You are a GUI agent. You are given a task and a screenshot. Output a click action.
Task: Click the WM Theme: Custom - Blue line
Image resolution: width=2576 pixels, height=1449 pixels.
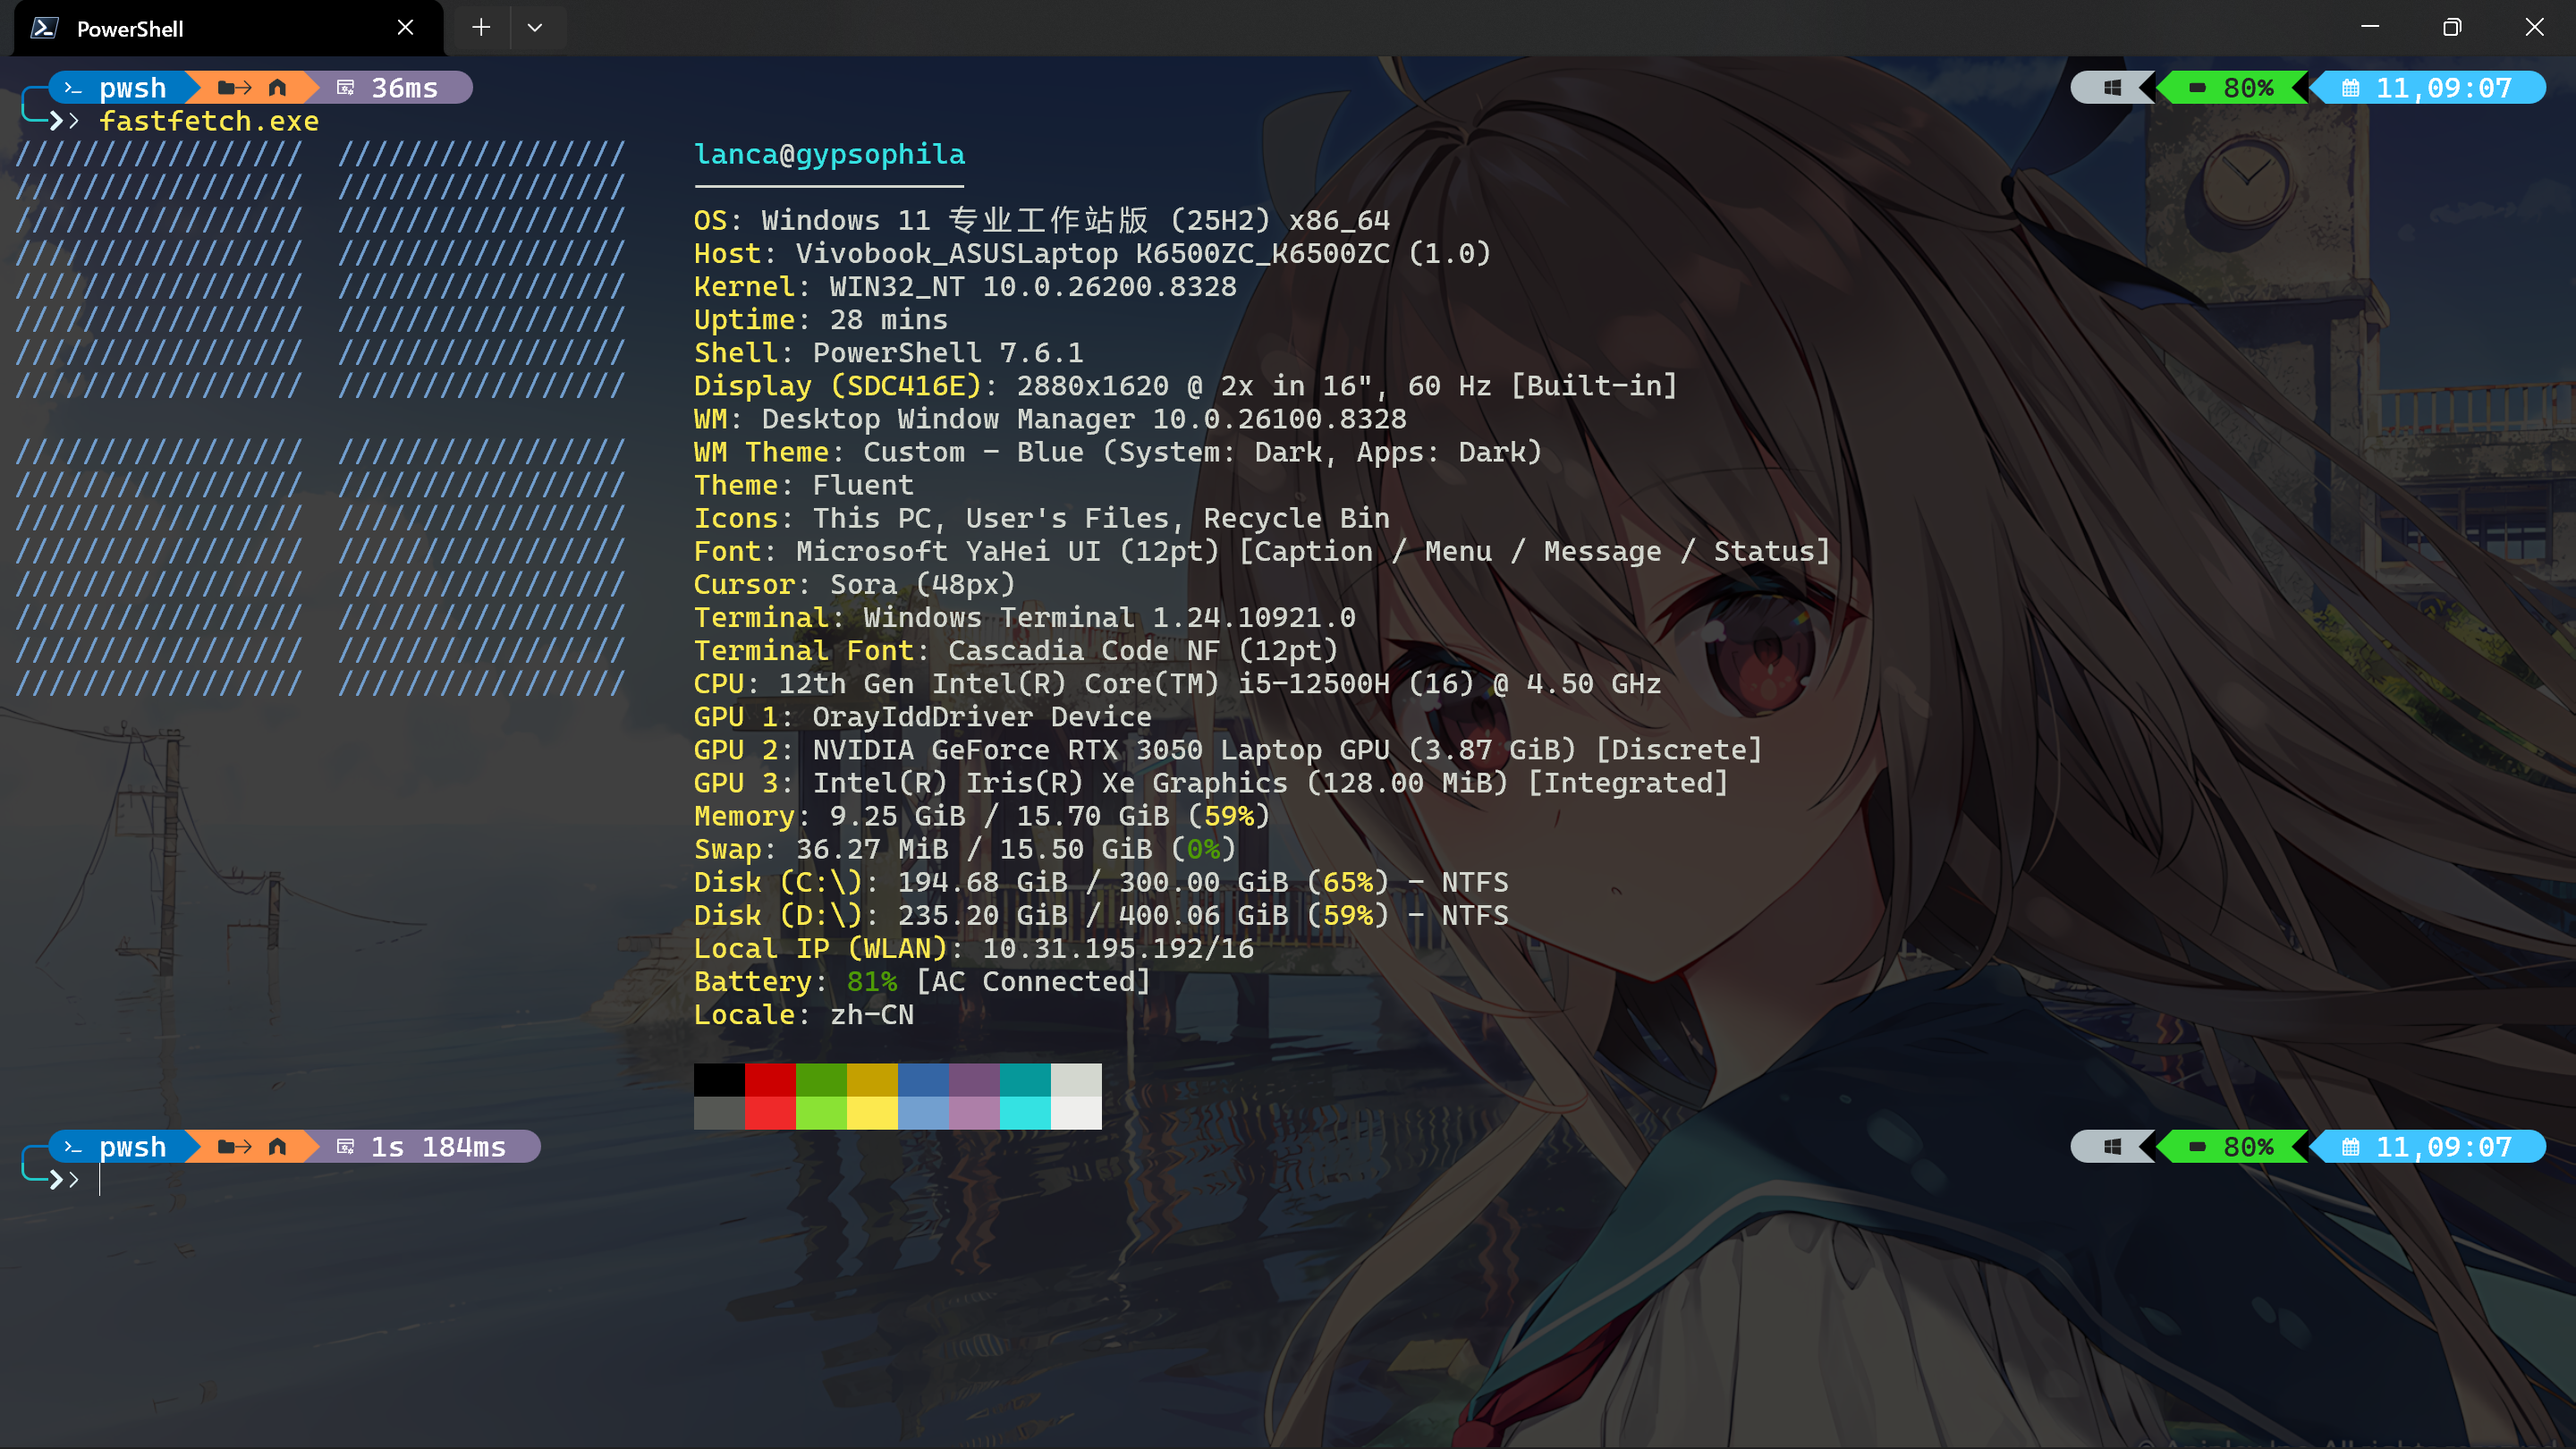(x=1118, y=451)
